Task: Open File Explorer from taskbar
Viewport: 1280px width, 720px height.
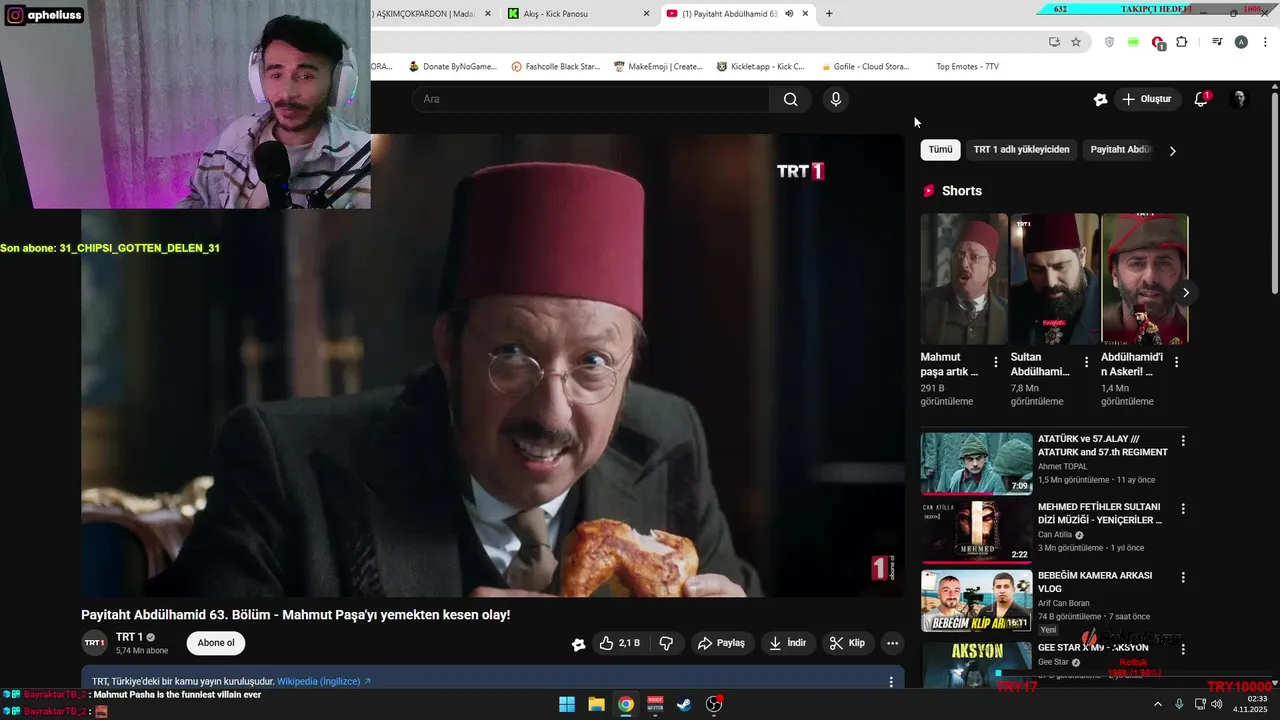Action: tap(596, 704)
